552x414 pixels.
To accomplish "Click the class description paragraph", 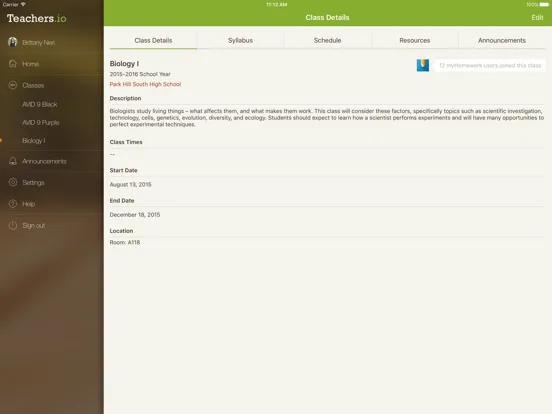I will click(x=327, y=118).
